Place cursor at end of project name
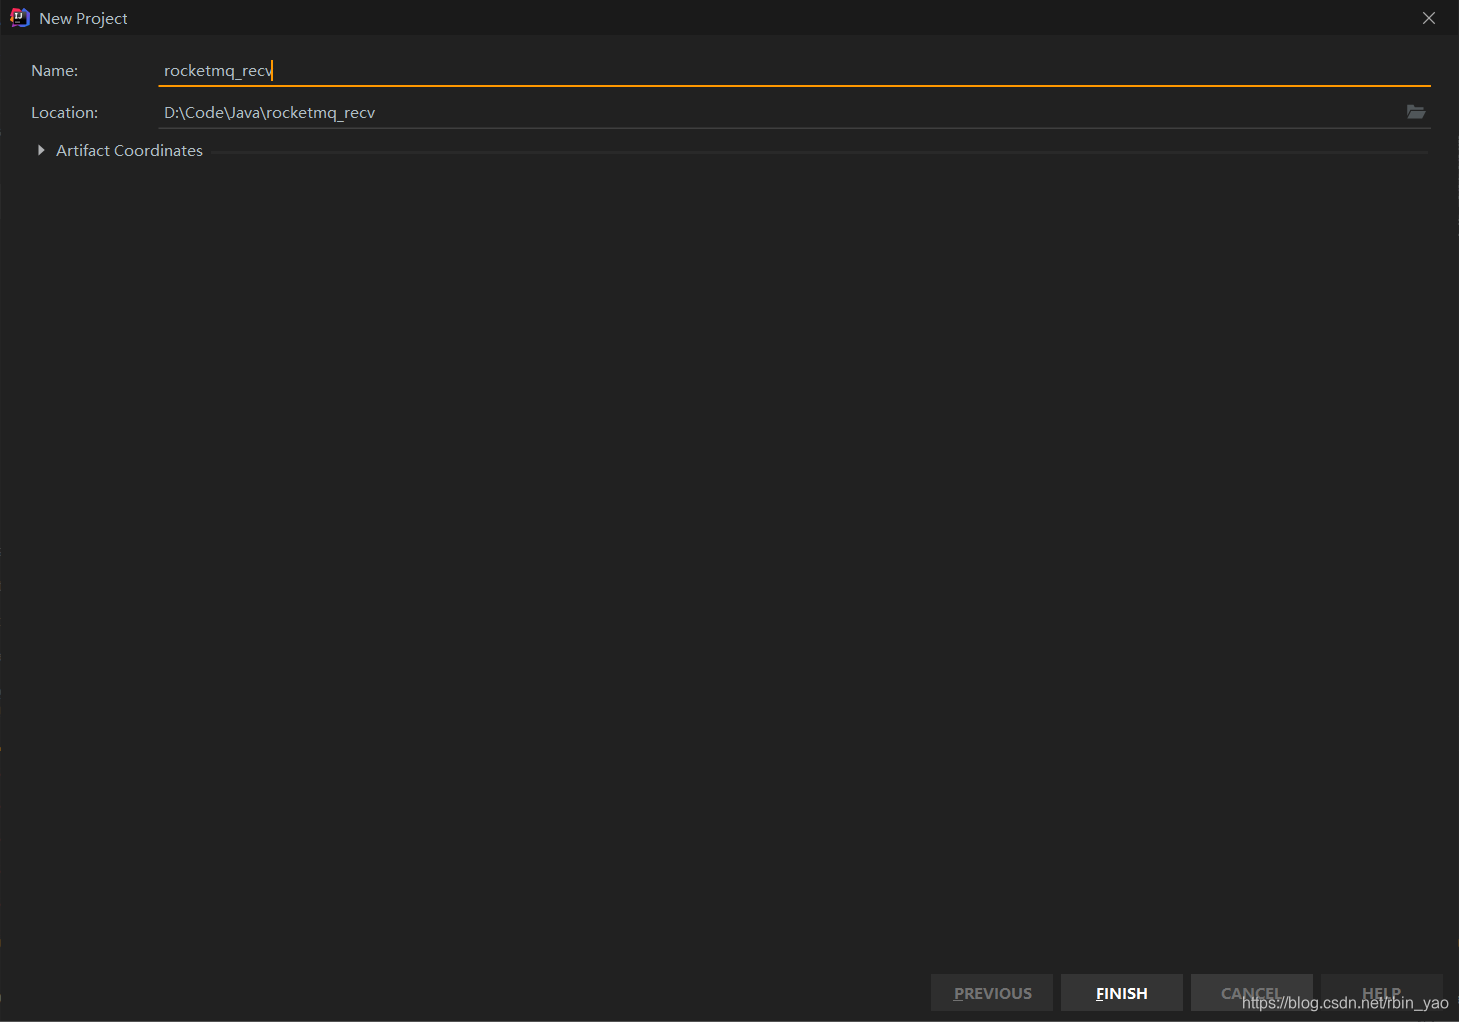The image size is (1459, 1022). coord(273,70)
